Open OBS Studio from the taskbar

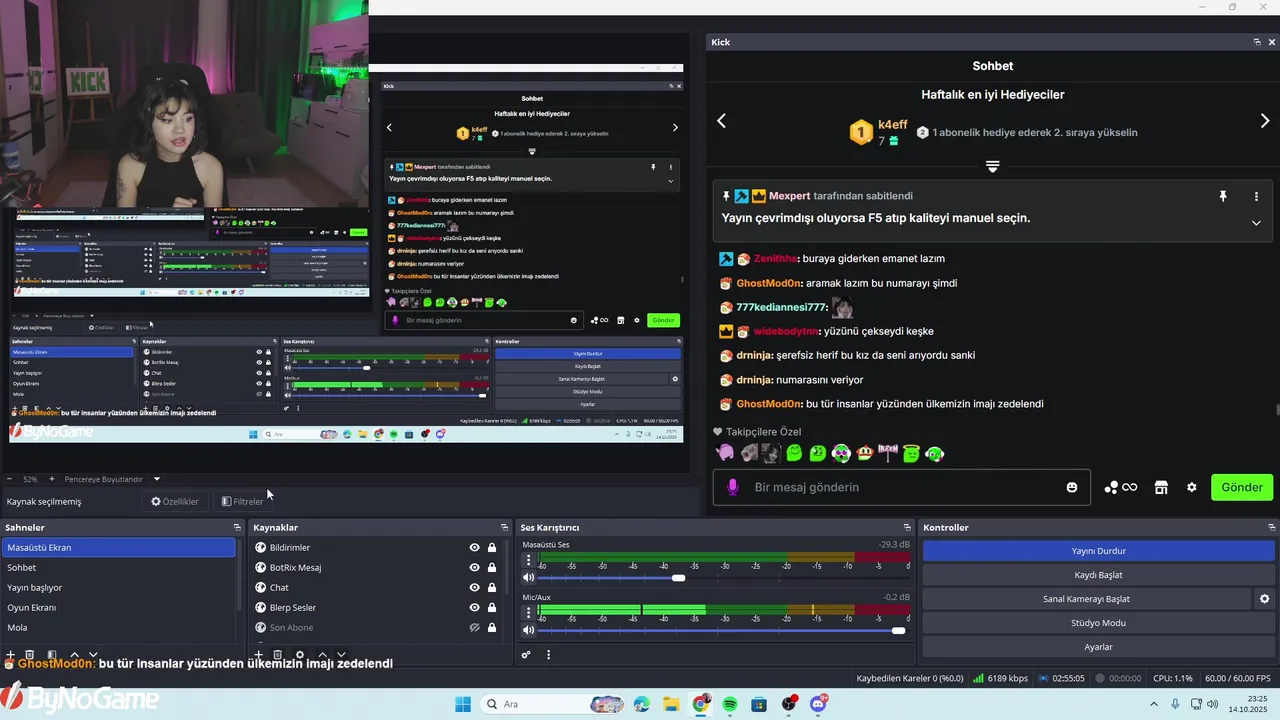[790, 704]
